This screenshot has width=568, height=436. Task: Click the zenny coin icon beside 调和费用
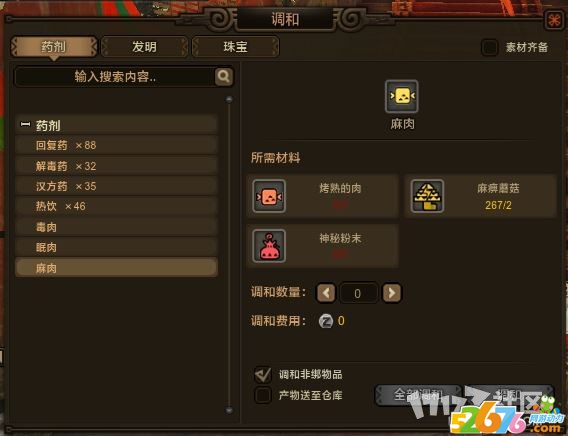click(x=326, y=321)
